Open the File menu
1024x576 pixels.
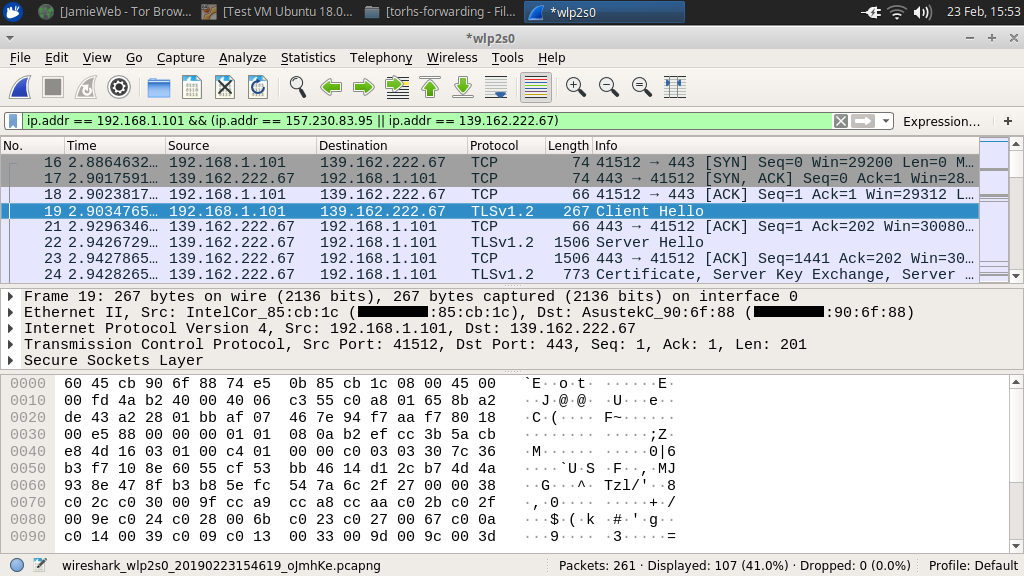[x=20, y=57]
